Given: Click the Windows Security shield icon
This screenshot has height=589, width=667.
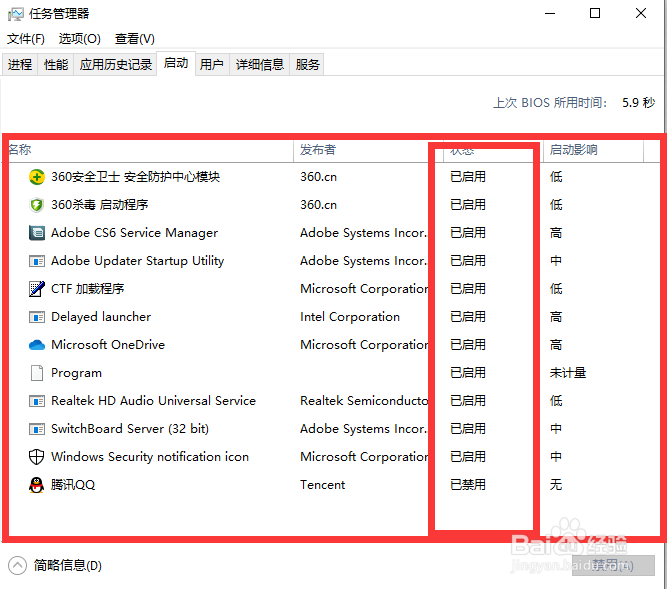Looking at the screenshot, I should 37,457.
